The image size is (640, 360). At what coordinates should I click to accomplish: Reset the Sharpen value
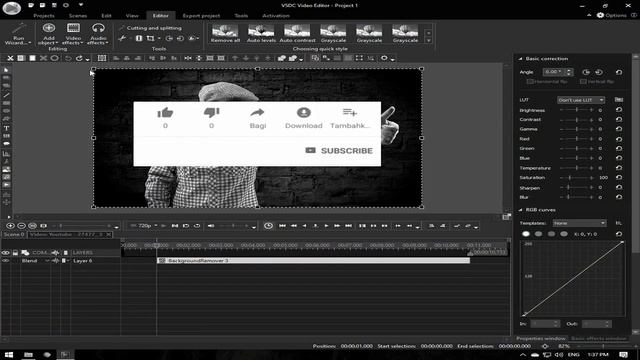[619, 187]
